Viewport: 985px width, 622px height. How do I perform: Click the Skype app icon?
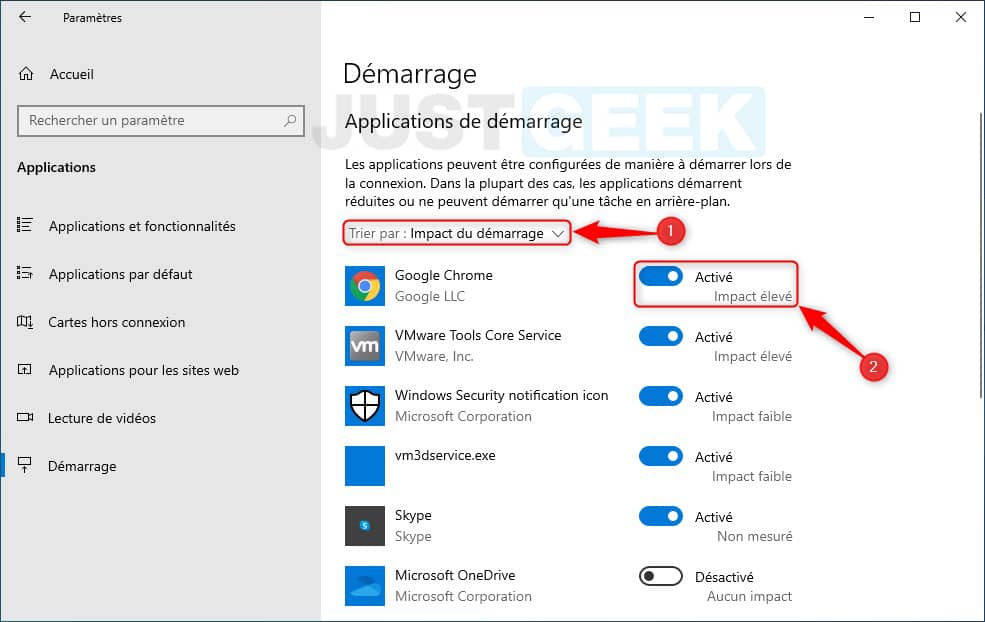(364, 526)
